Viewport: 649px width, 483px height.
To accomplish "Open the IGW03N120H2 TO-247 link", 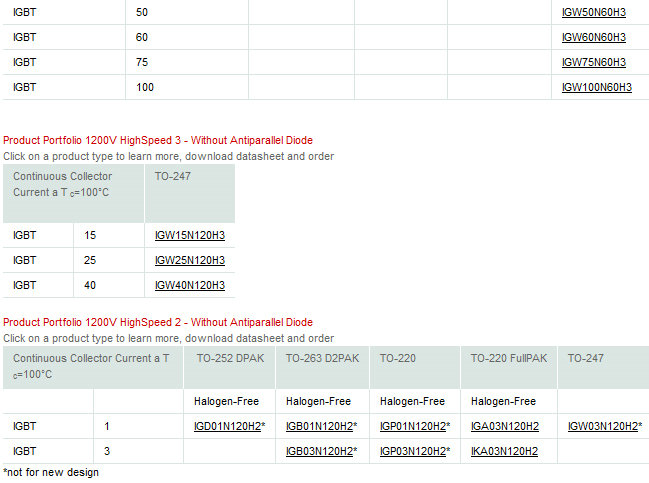I will 602,427.
